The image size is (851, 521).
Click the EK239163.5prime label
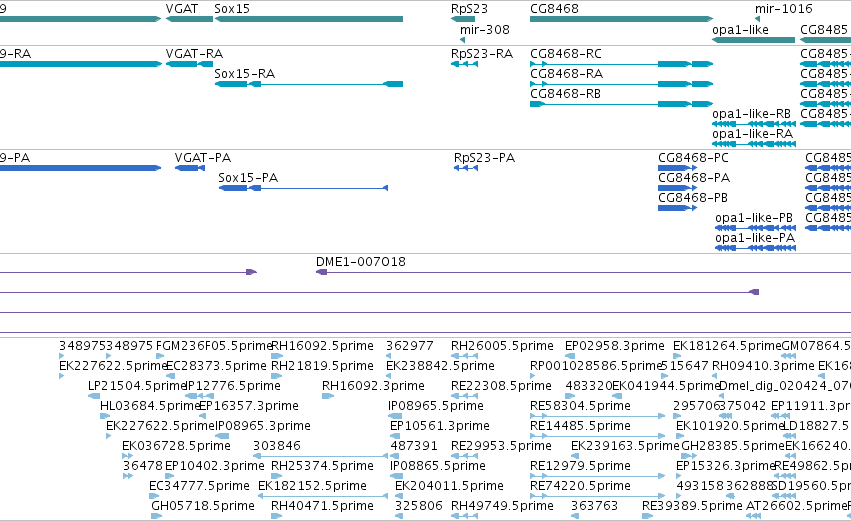pos(625,447)
